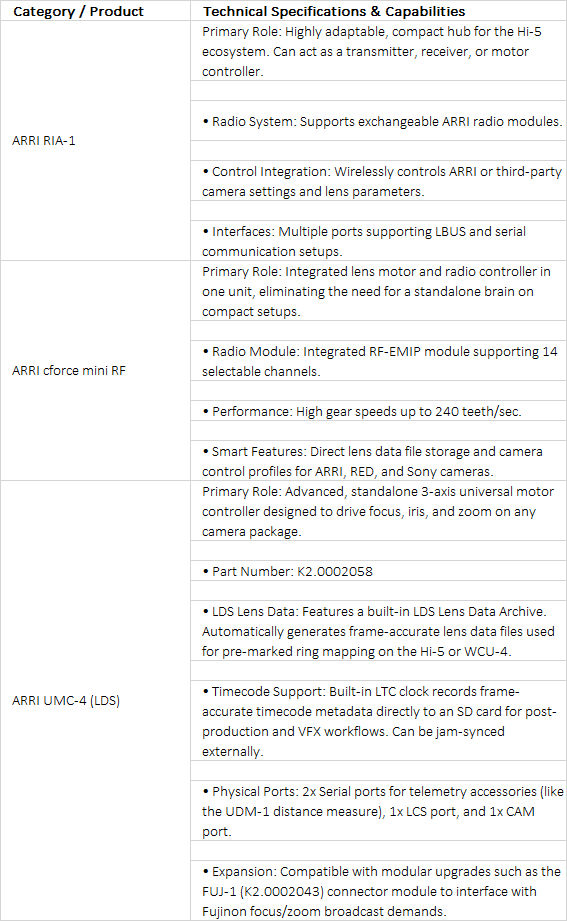Click the Radio Module RF-EMIP row
The width and height of the screenshot is (567, 921).
[378, 361]
